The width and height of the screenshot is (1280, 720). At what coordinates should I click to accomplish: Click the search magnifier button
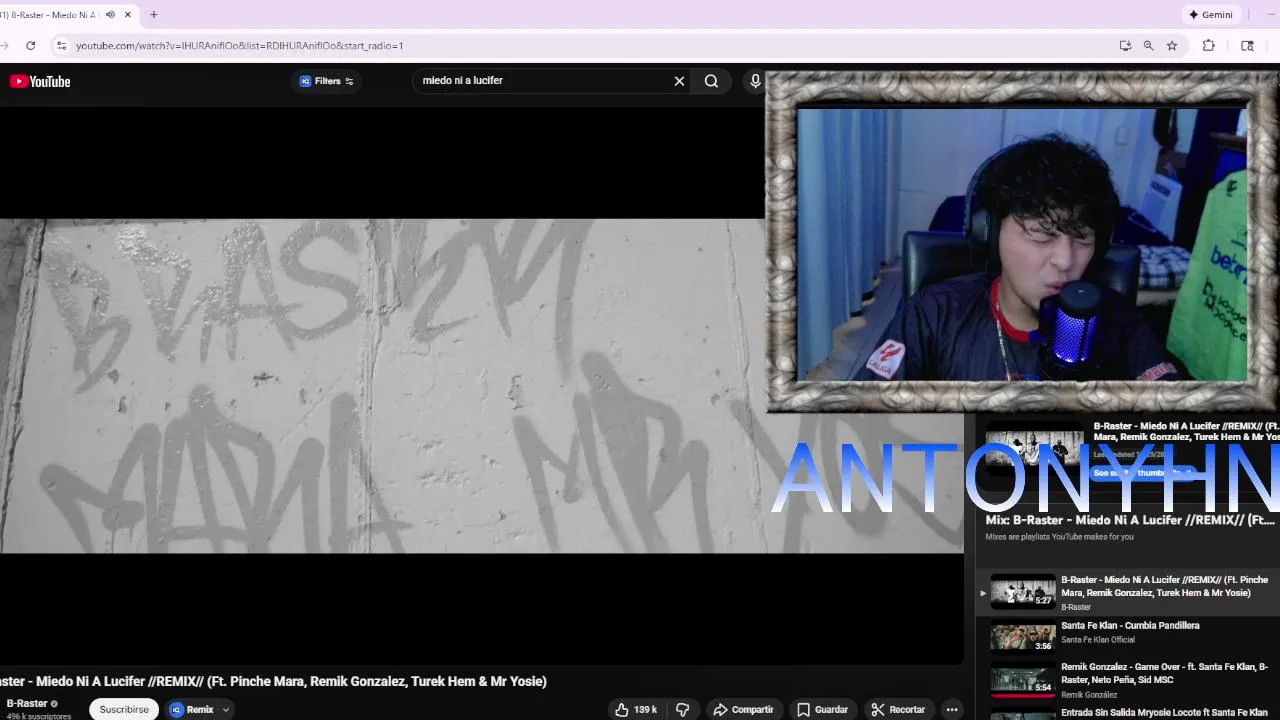pos(711,81)
